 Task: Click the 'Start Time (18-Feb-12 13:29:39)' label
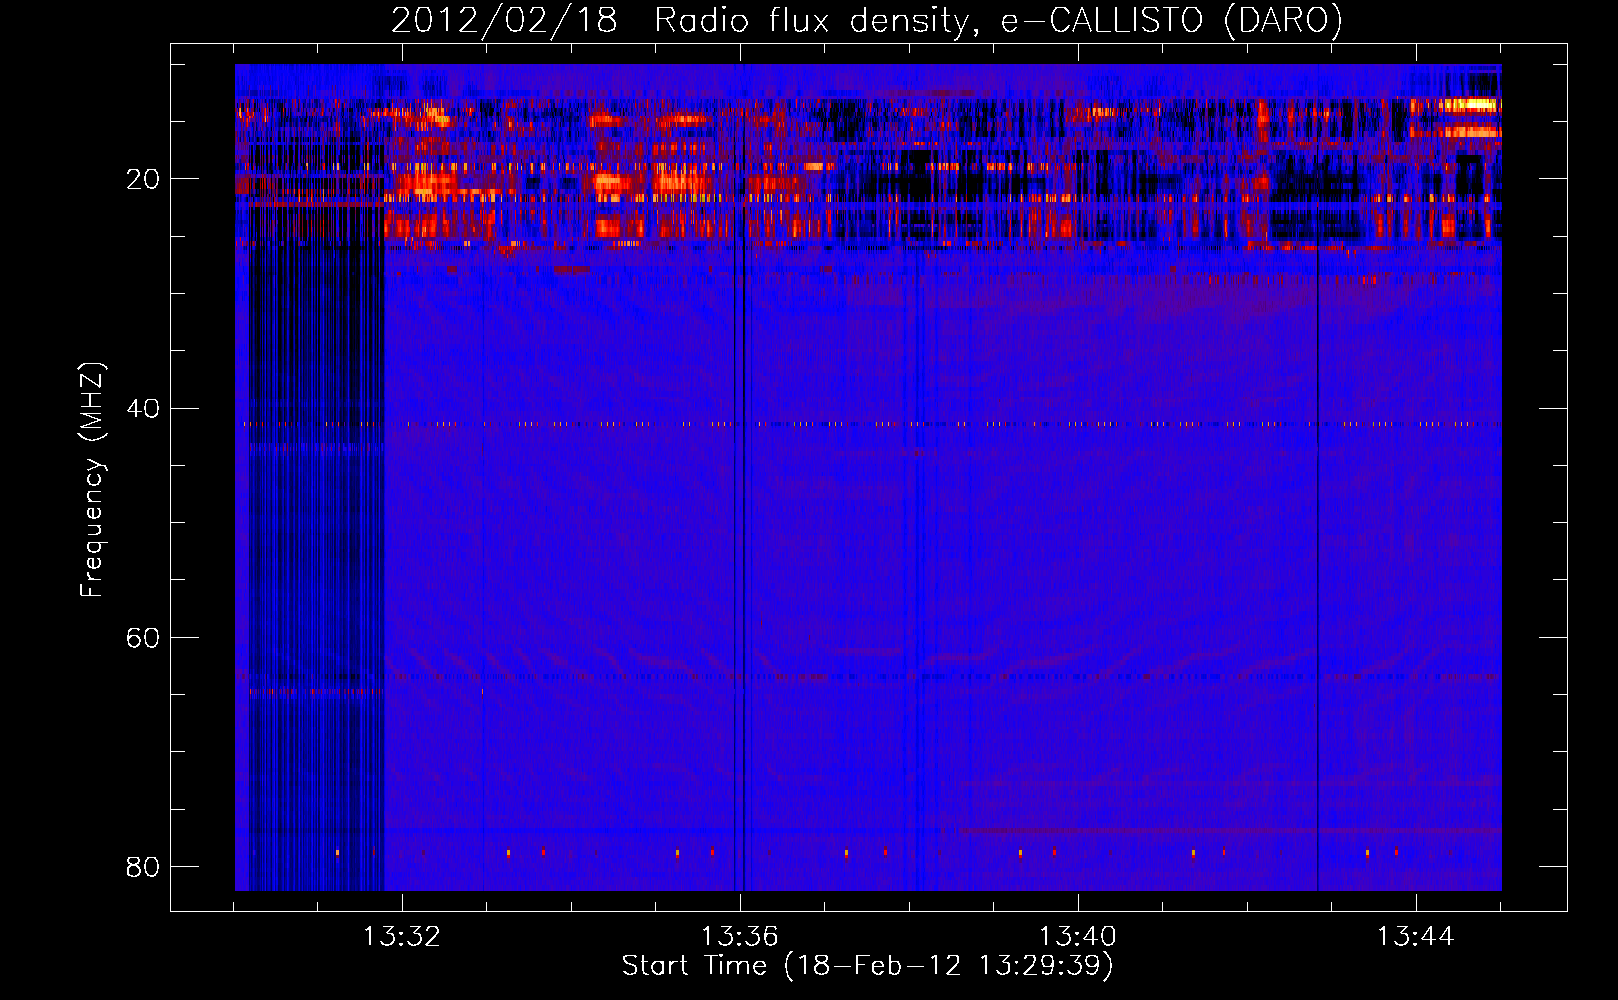tap(867, 966)
